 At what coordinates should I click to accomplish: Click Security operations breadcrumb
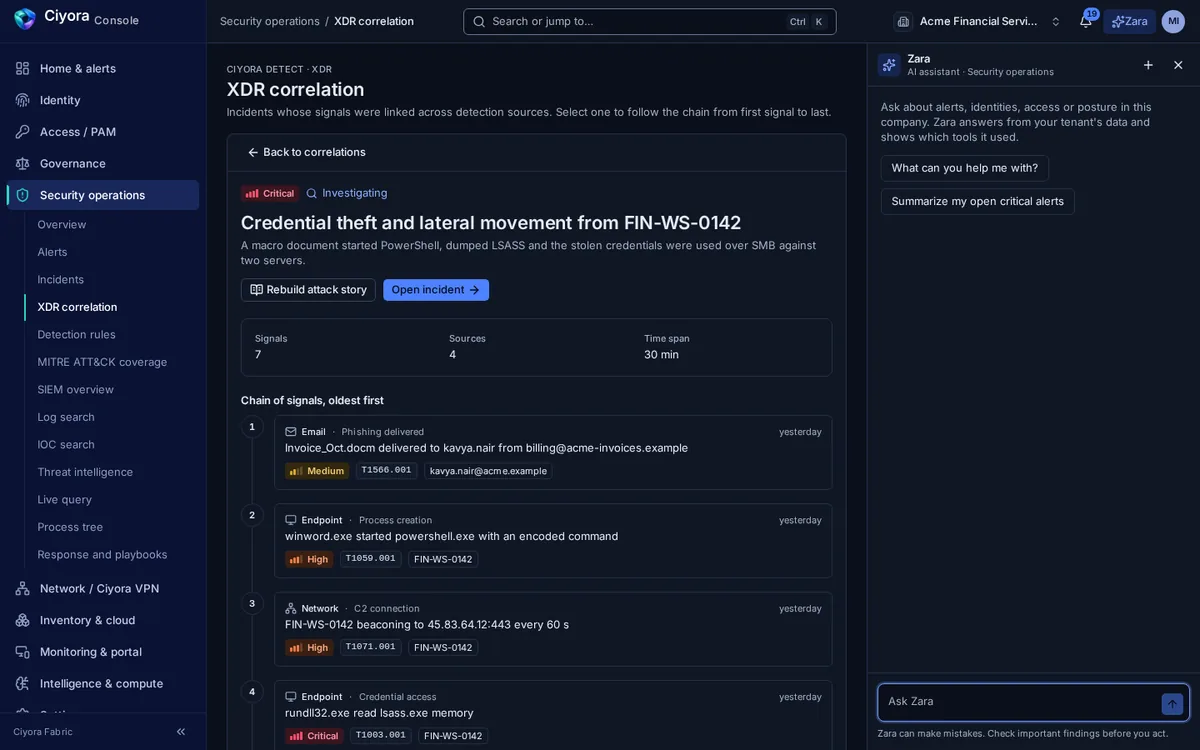[270, 21]
